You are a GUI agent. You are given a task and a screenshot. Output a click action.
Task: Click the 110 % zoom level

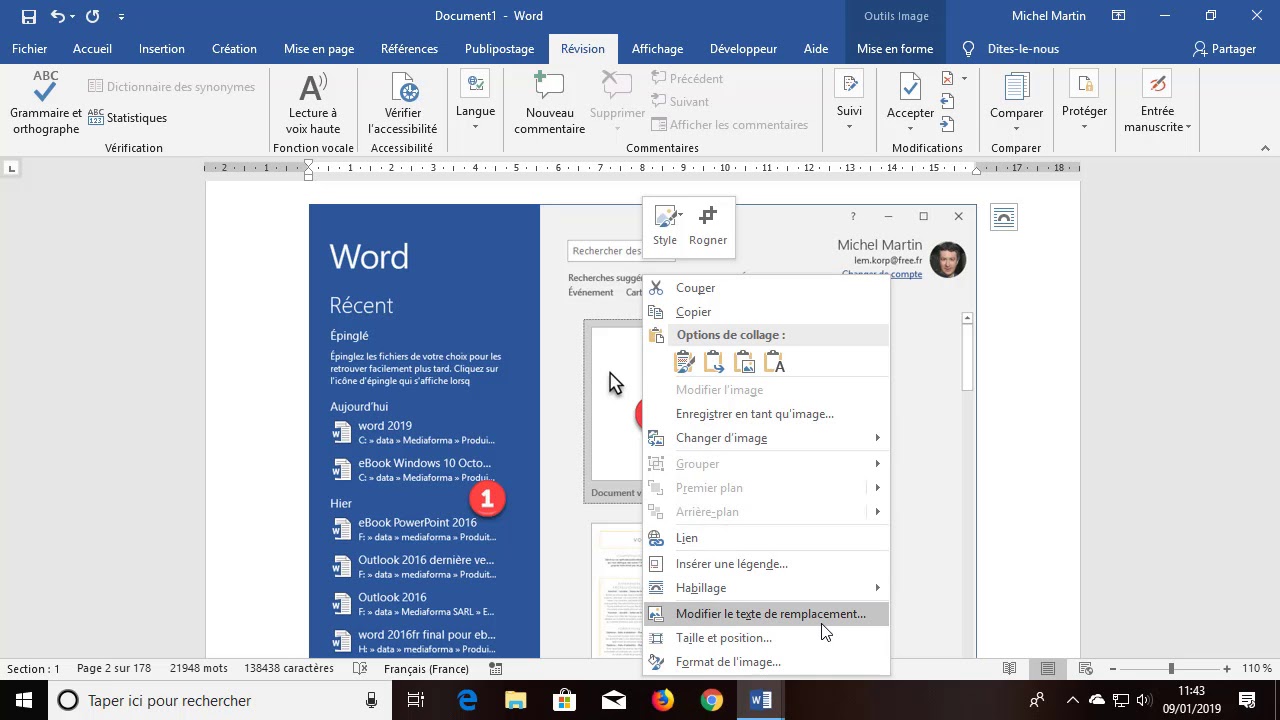point(1257,669)
